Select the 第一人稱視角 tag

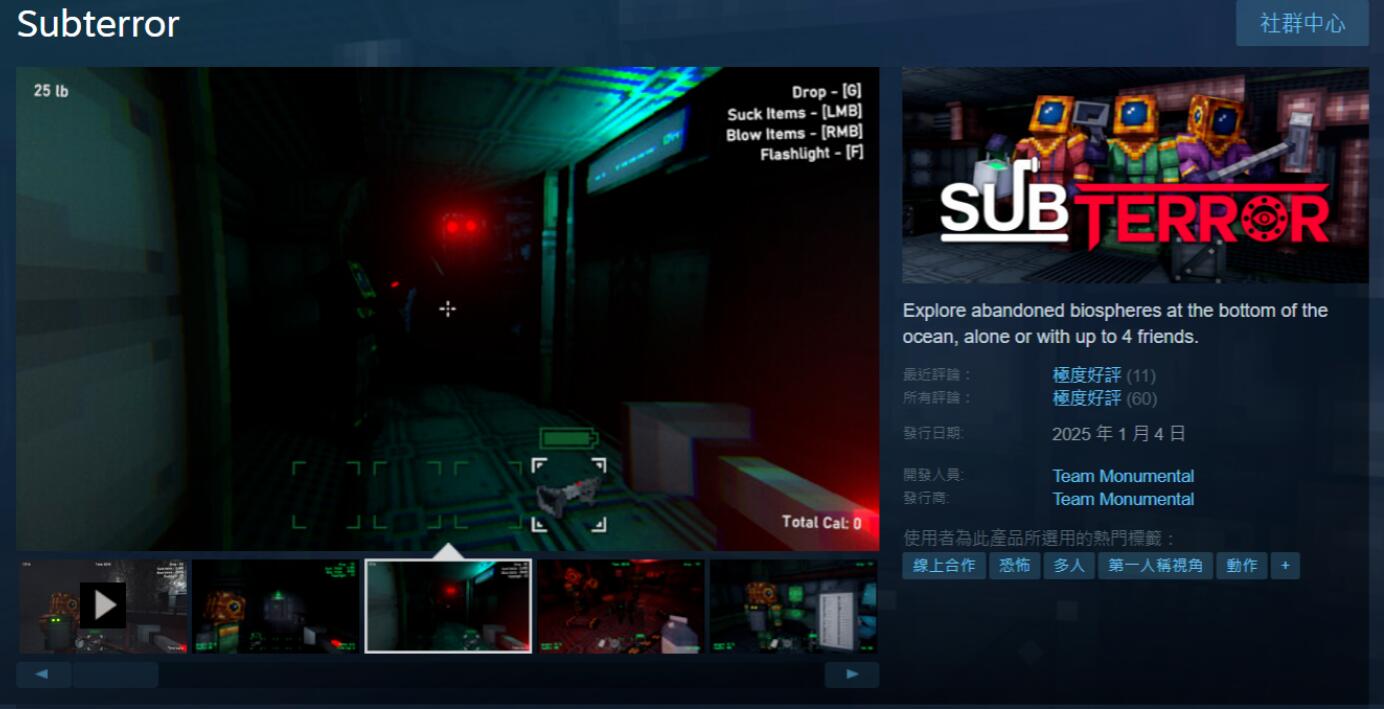click(1156, 565)
